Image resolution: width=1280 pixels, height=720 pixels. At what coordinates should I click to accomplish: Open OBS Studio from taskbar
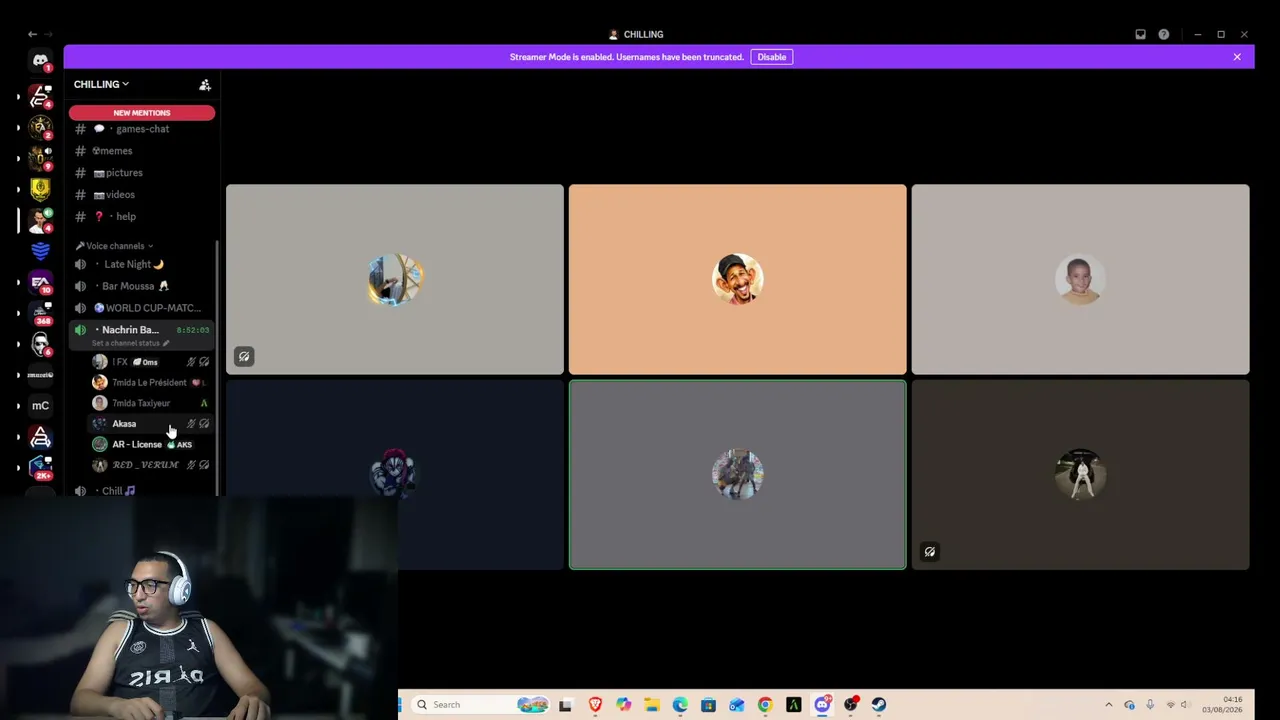851,705
